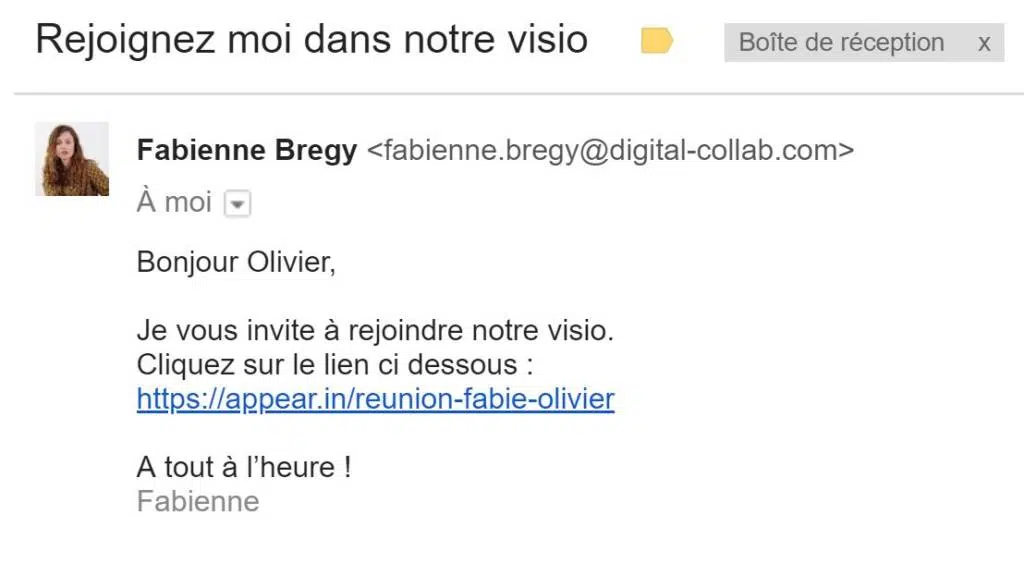Expand recipient details arrow beside À moi
This screenshot has height=576, width=1024.
pos(237,204)
